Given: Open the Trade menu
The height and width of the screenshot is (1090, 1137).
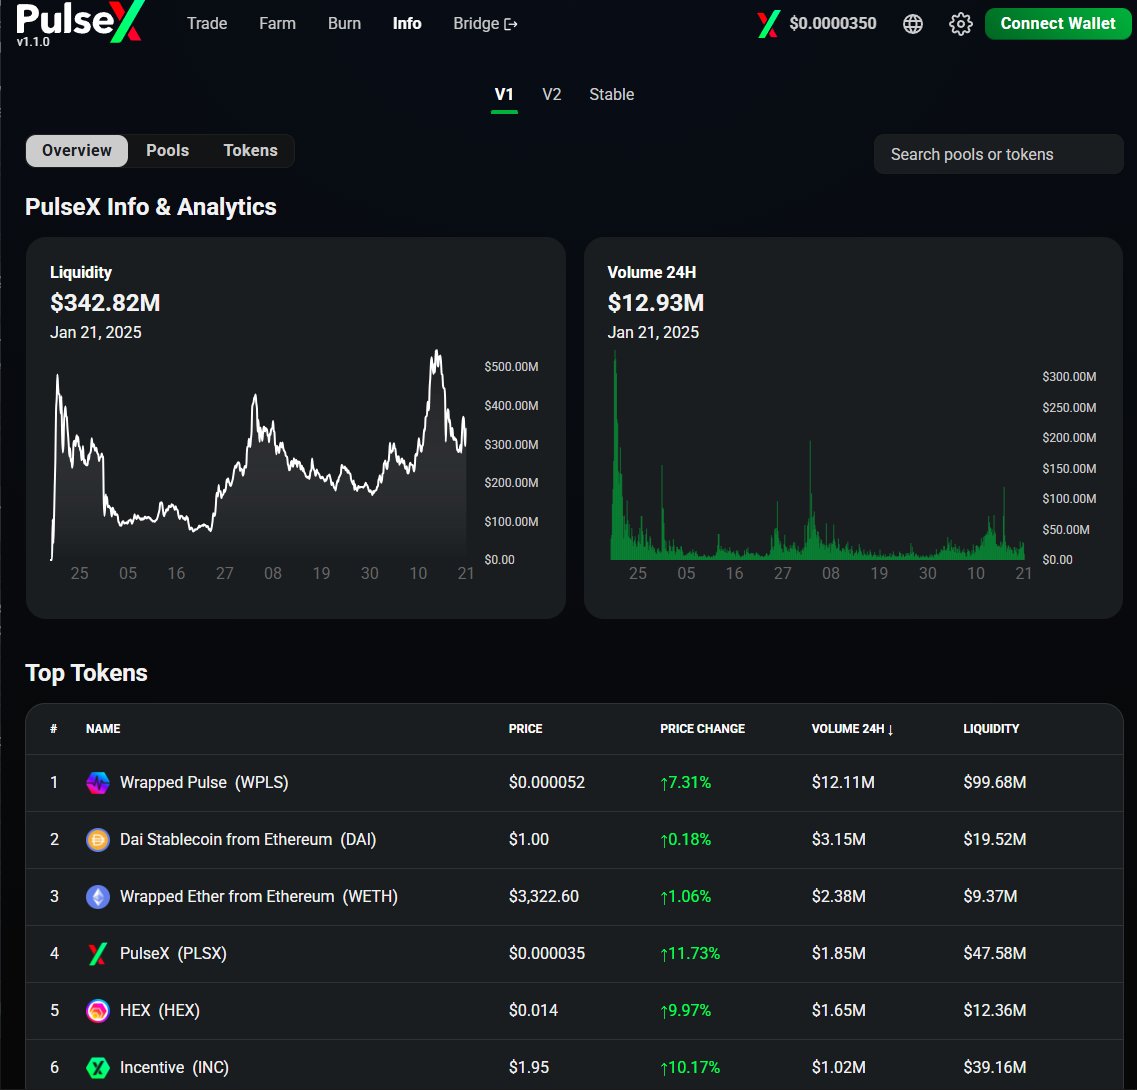Looking at the screenshot, I should (x=207, y=23).
